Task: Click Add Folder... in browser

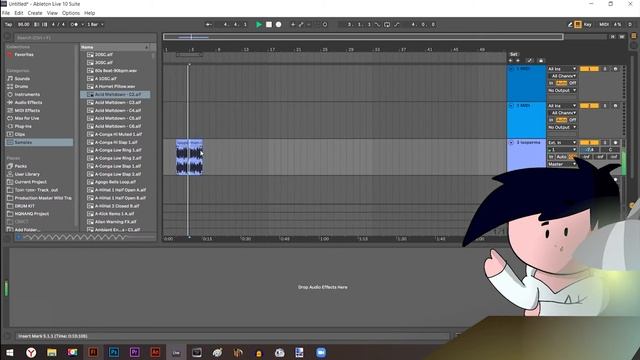Action: click(27, 230)
